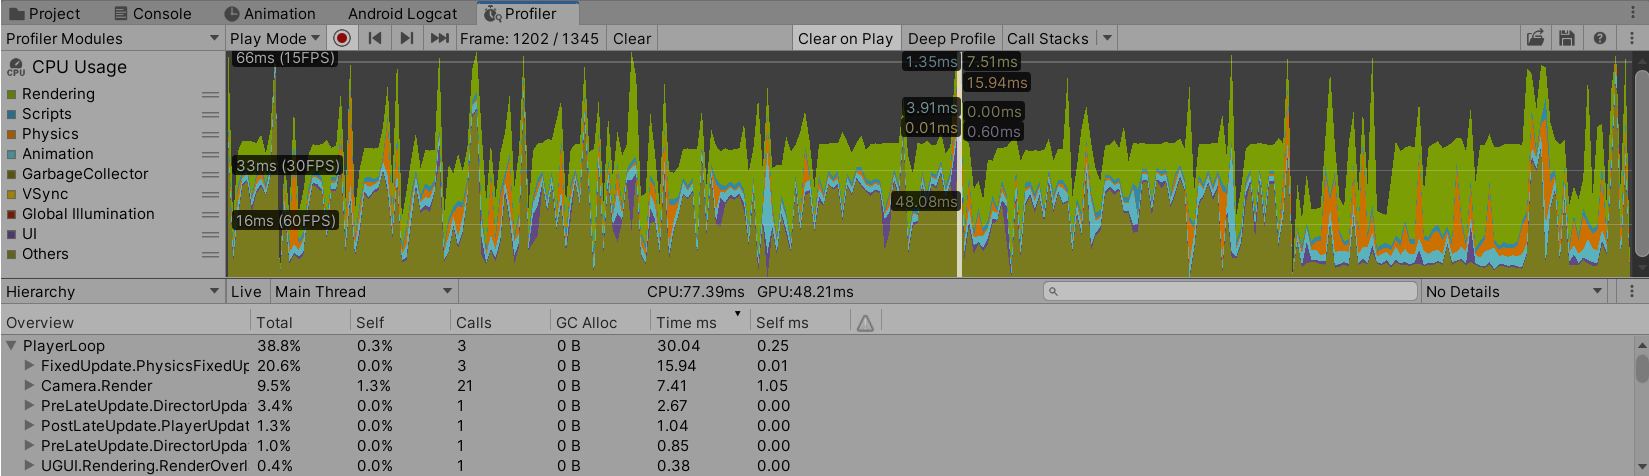Expand the PostLateUpdate.PlayerUpdate row
Screen dimensions: 1649x476
pos(29,425)
